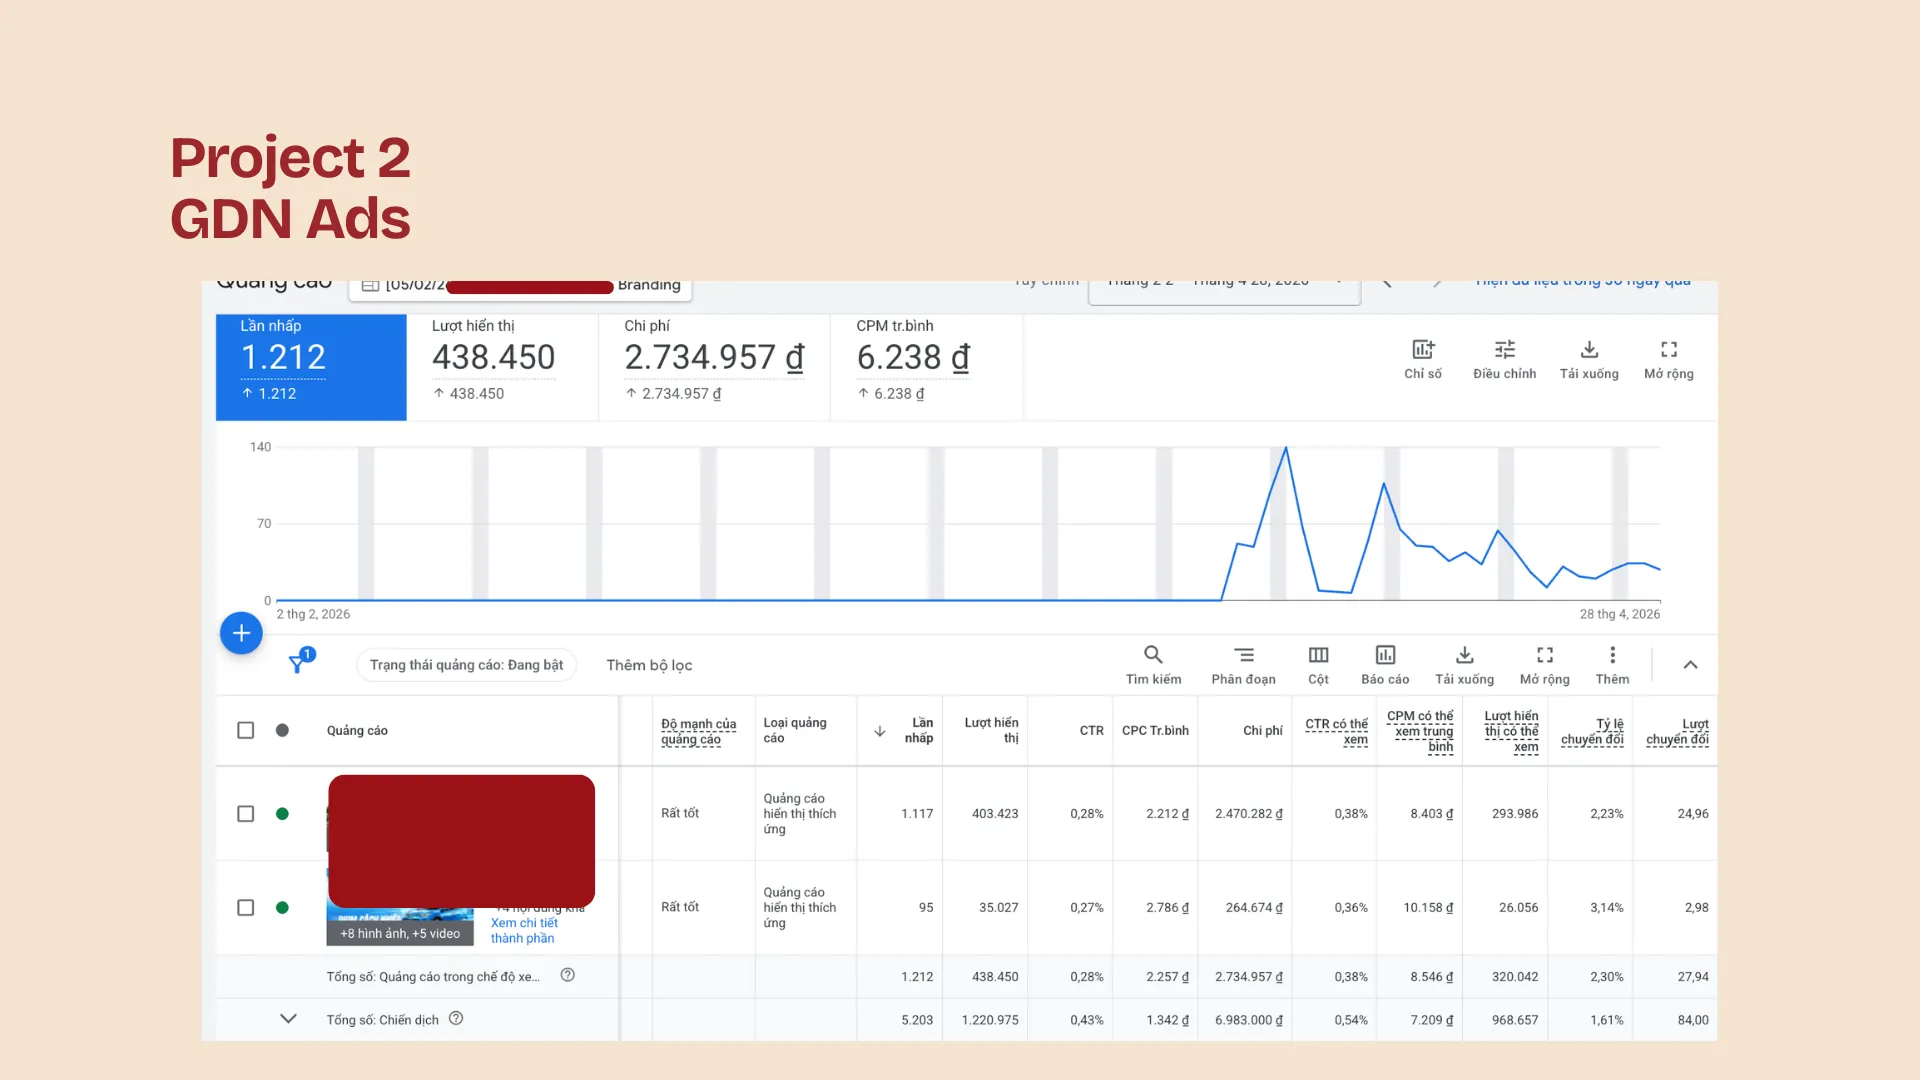Sort by Tỷ lệ chuyển đổi header
Screen dimensions: 1920x1080
pyautogui.click(x=1592, y=731)
